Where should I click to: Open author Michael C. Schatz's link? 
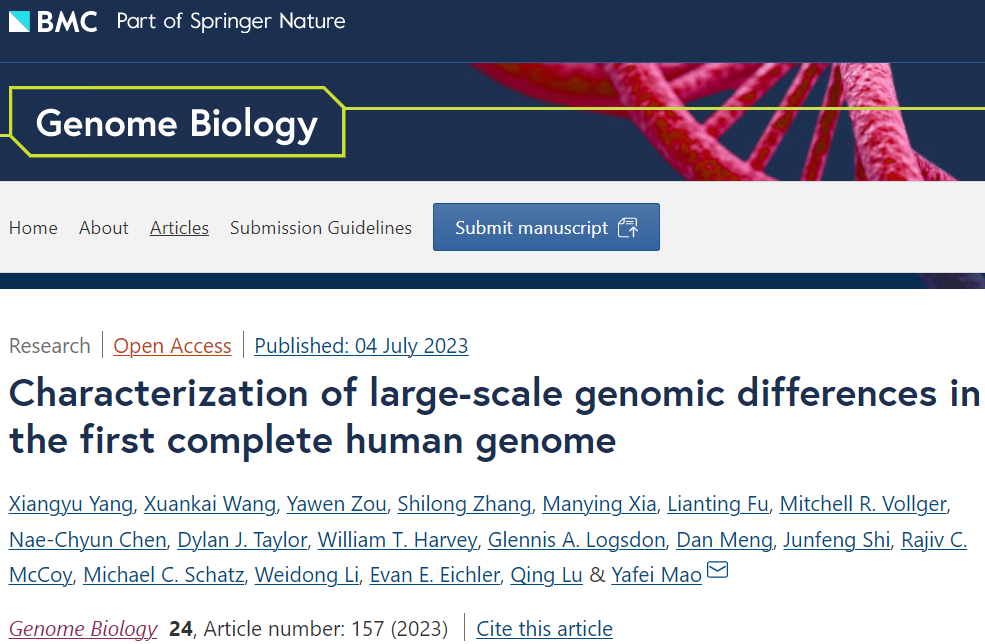pyautogui.click(x=163, y=575)
